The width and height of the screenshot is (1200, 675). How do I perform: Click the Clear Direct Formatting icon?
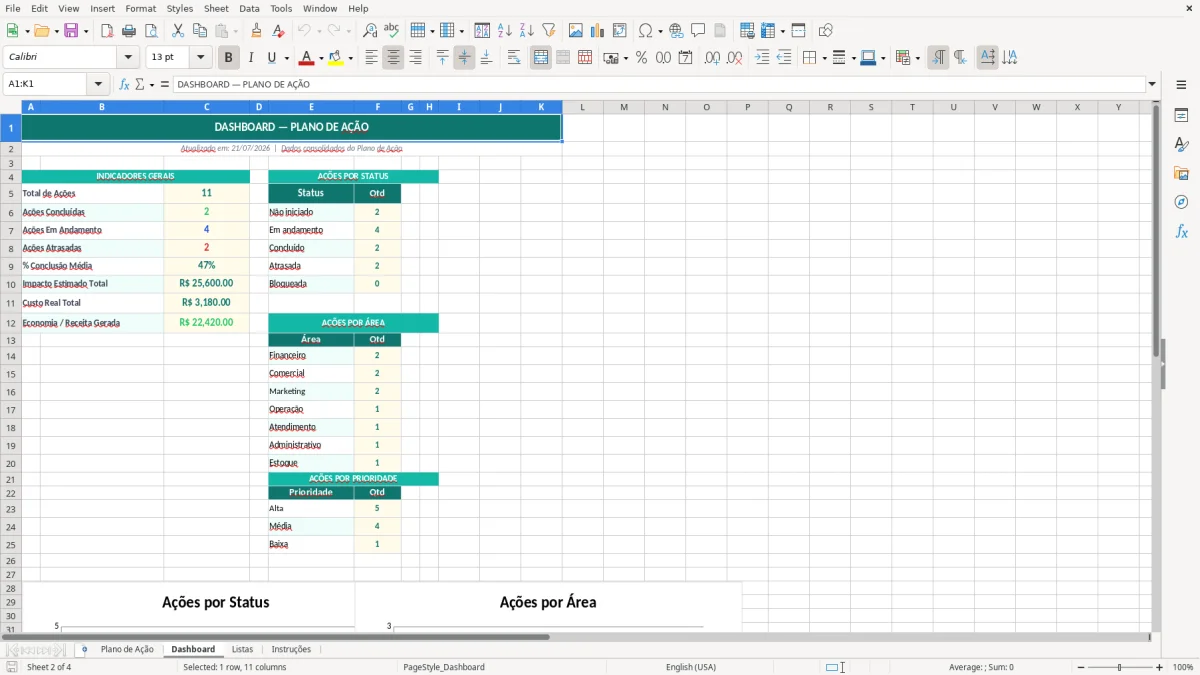click(279, 31)
